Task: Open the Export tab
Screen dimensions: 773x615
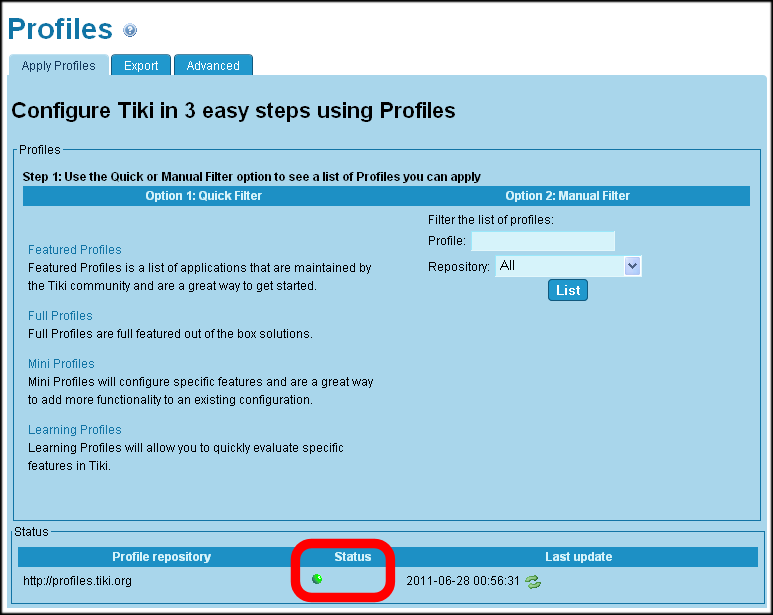Action: 141,66
